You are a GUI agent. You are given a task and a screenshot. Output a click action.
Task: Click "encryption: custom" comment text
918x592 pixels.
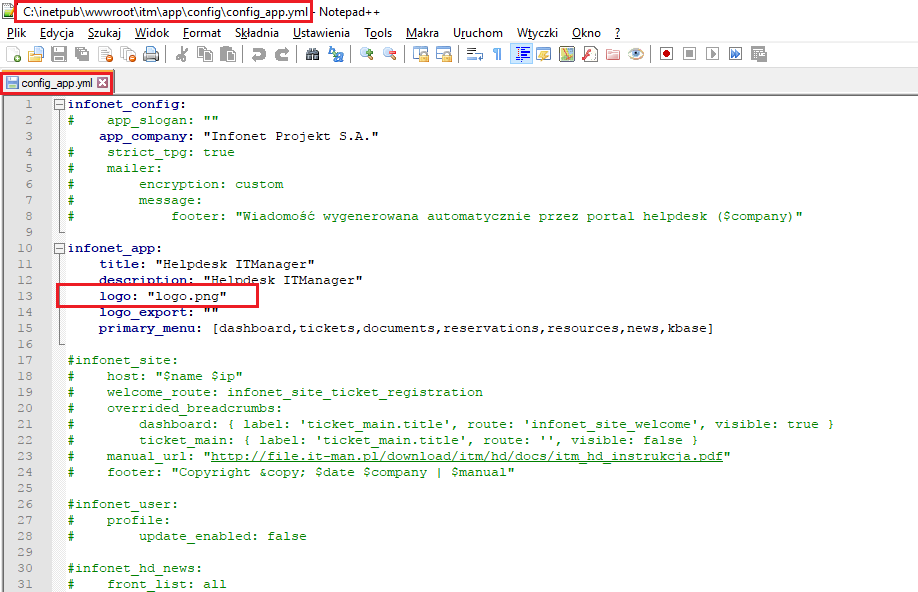(211, 184)
